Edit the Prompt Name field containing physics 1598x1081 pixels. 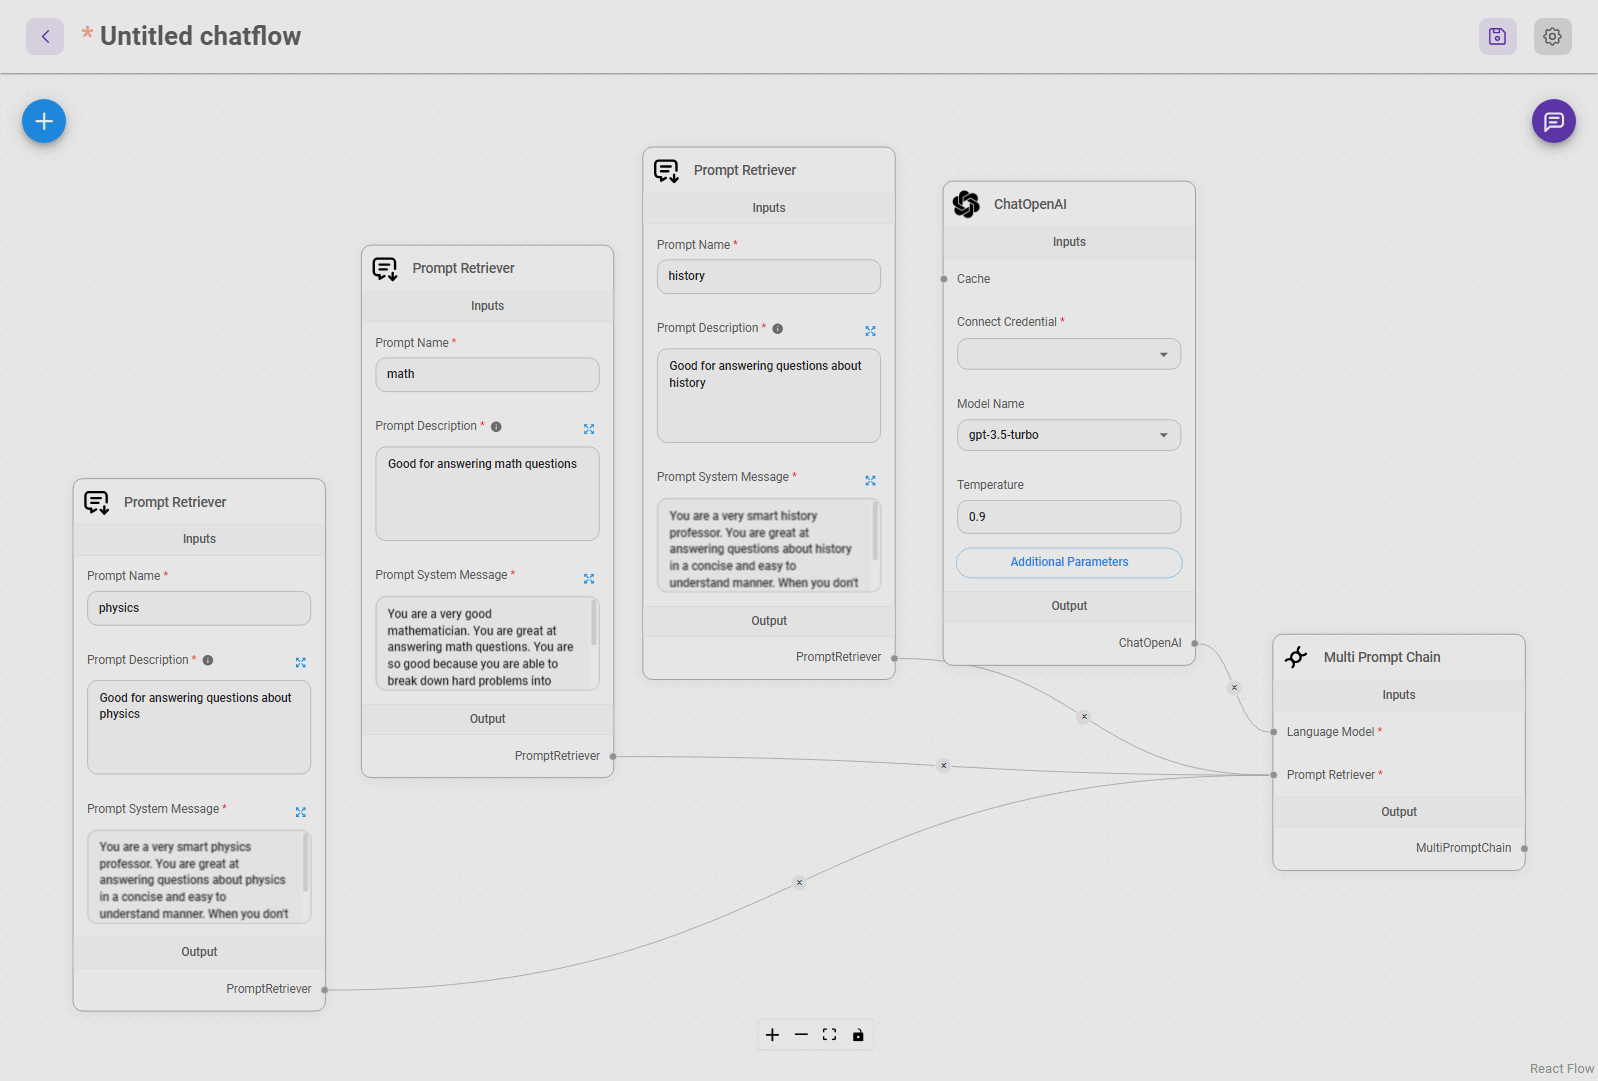(199, 608)
